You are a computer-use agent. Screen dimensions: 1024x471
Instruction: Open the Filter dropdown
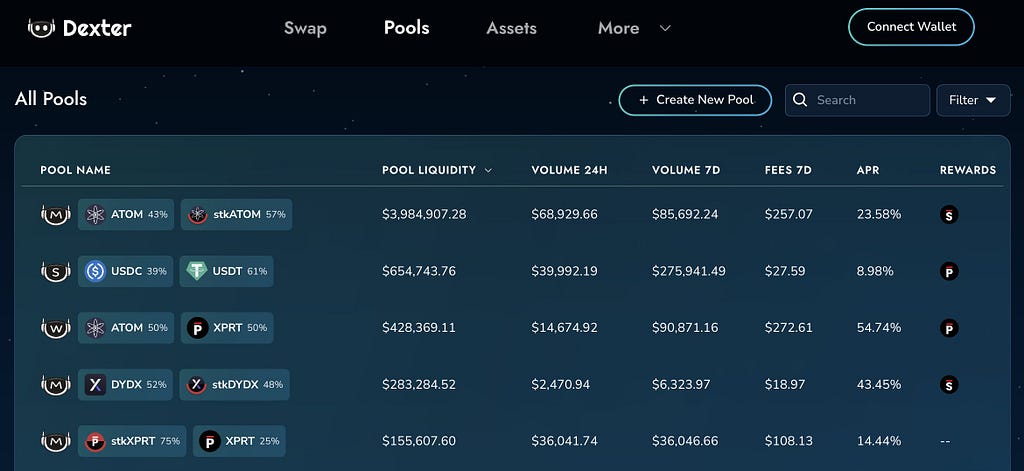pos(973,100)
